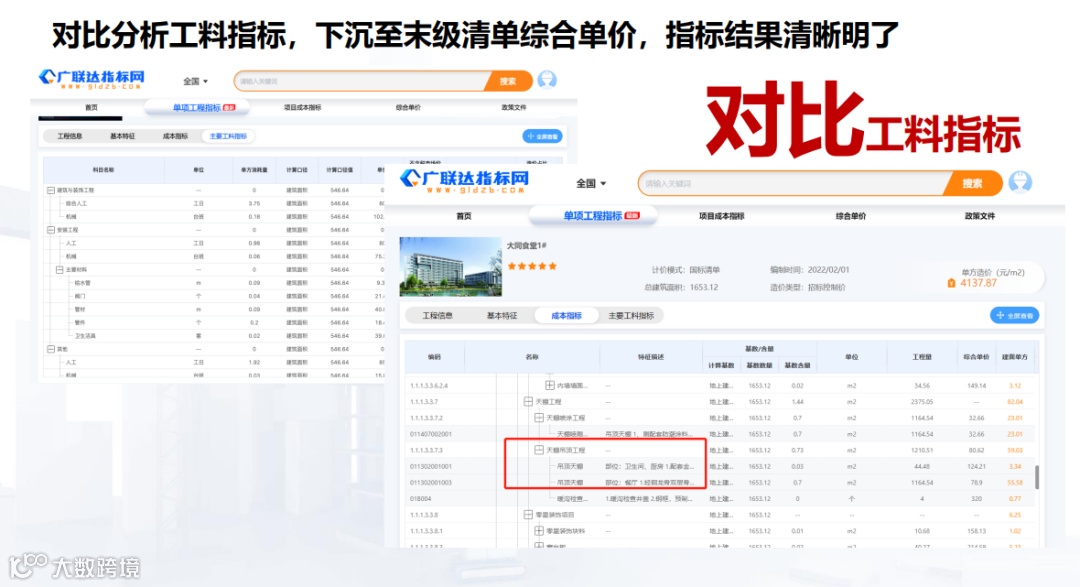
Task: Switch to 基本特征 sub-tab in front window
Action: click(501, 316)
